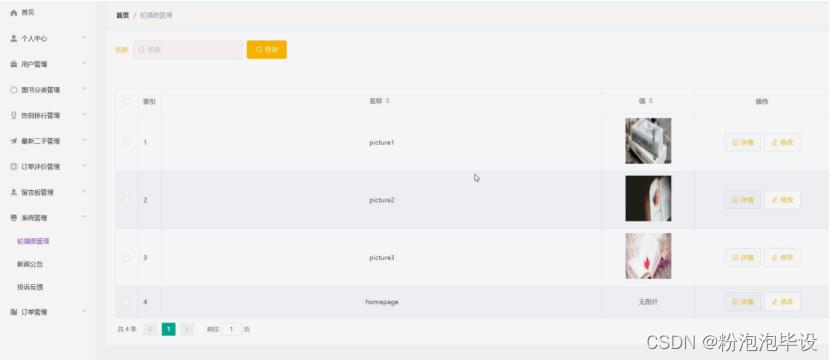Click the 热销排行管理 sidebar icon
The width and height of the screenshot is (833, 361).
point(14,115)
